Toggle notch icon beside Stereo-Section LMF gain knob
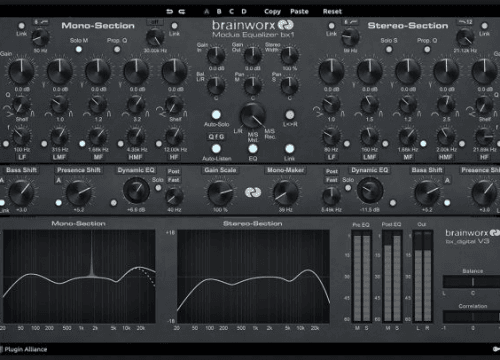 [x=354, y=85]
